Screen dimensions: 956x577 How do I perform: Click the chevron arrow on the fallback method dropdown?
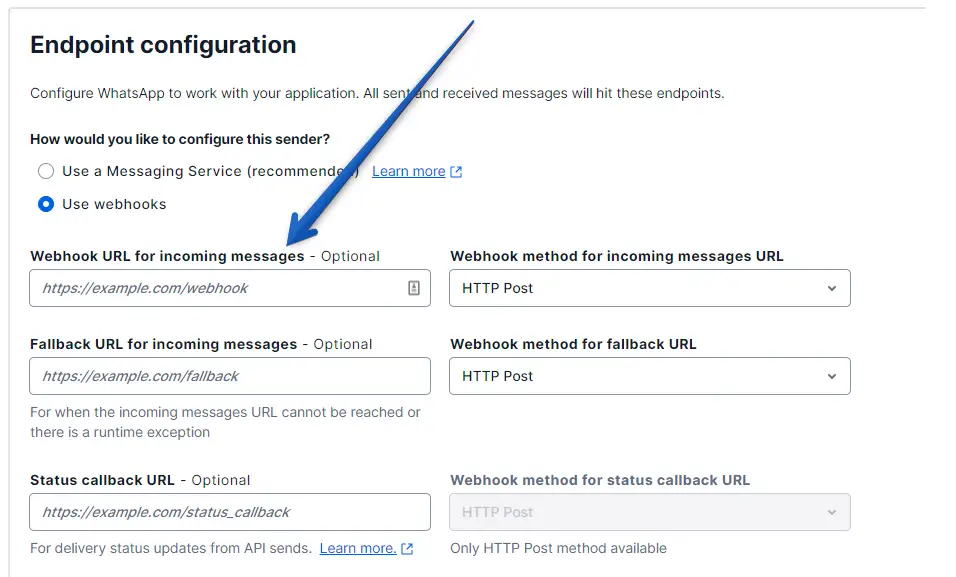tap(832, 376)
